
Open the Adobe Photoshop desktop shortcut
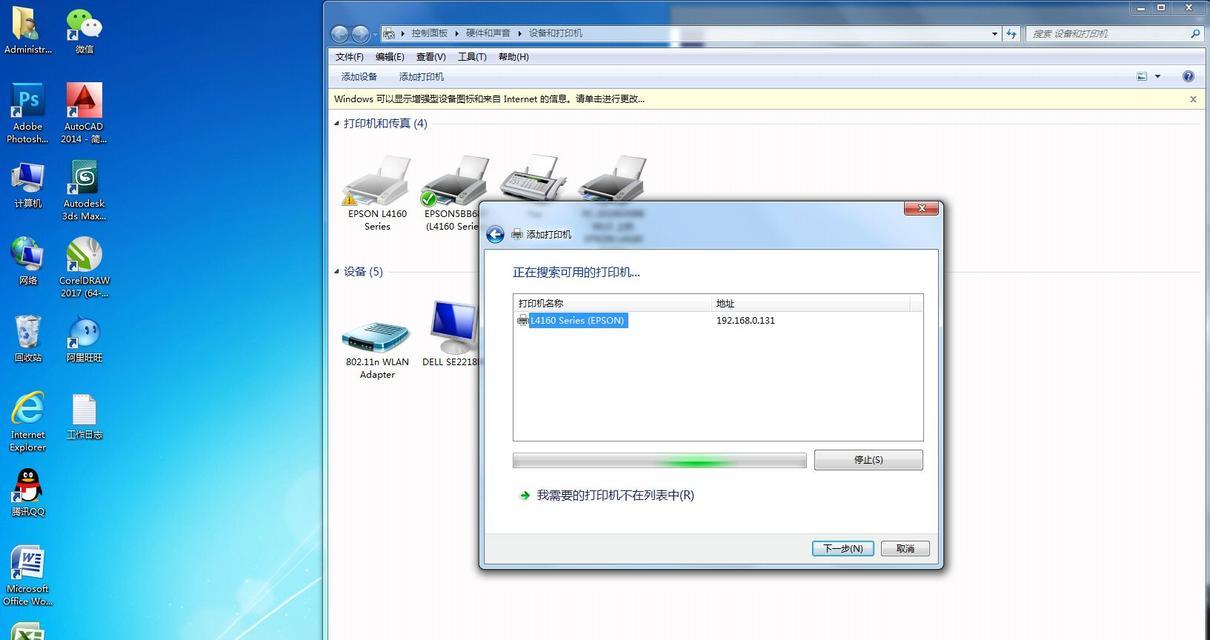pyautogui.click(x=28, y=113)
